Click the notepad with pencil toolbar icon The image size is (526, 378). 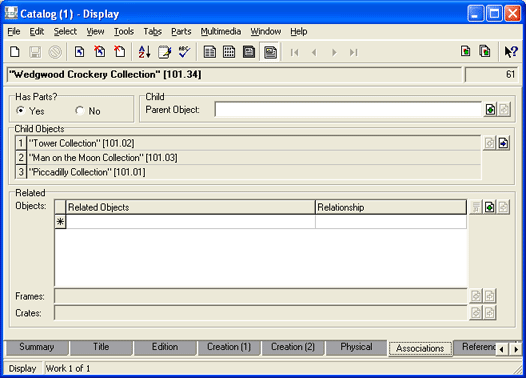coord(164,52)
